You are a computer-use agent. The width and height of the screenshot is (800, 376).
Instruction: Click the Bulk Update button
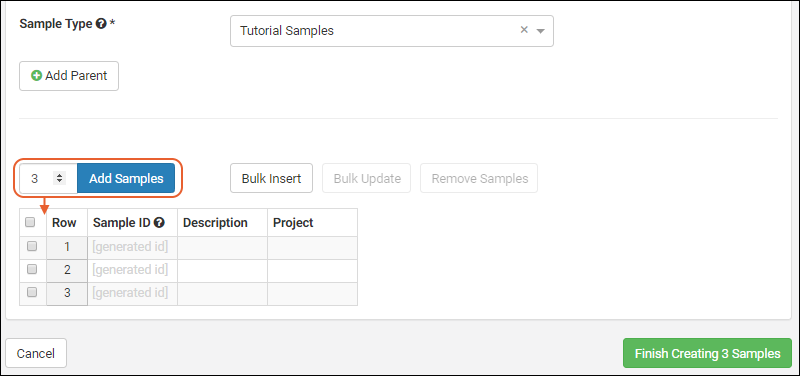367,179
